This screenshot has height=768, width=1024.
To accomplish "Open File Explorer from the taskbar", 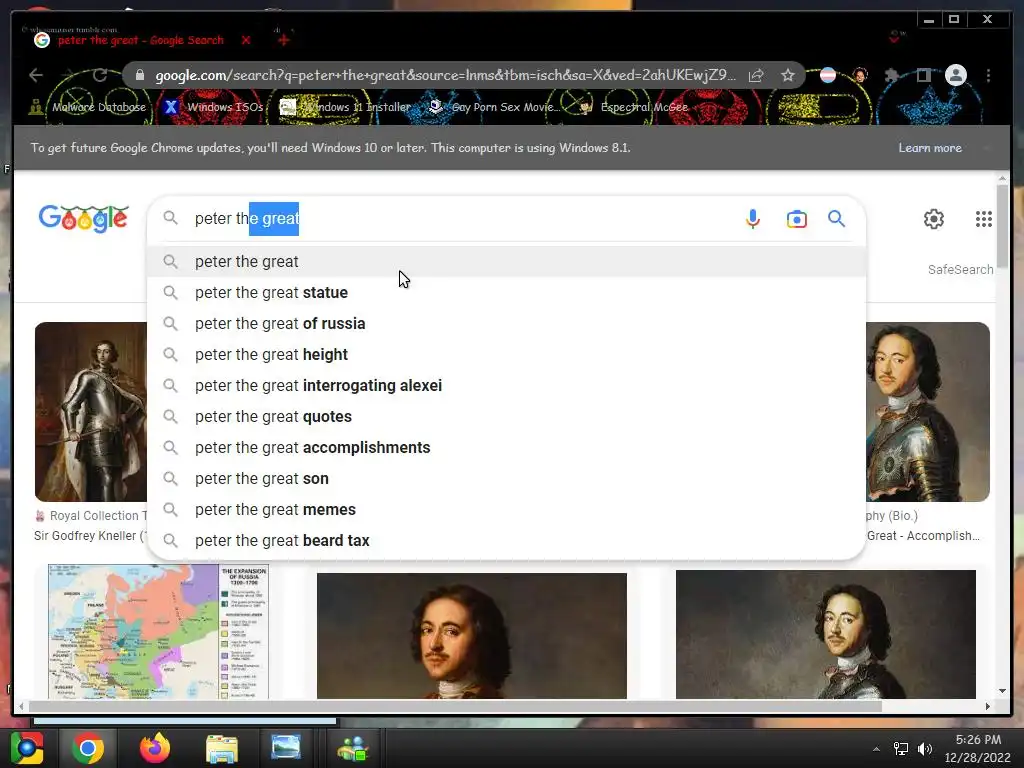I will pyautogui.click(x=221, y=748).
